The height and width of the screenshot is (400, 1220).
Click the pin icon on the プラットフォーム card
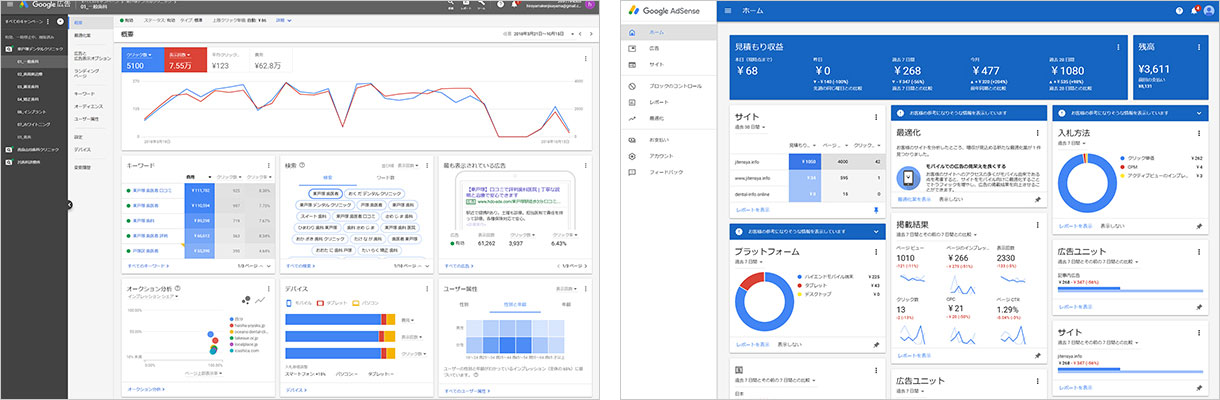[x=876, y=344]
